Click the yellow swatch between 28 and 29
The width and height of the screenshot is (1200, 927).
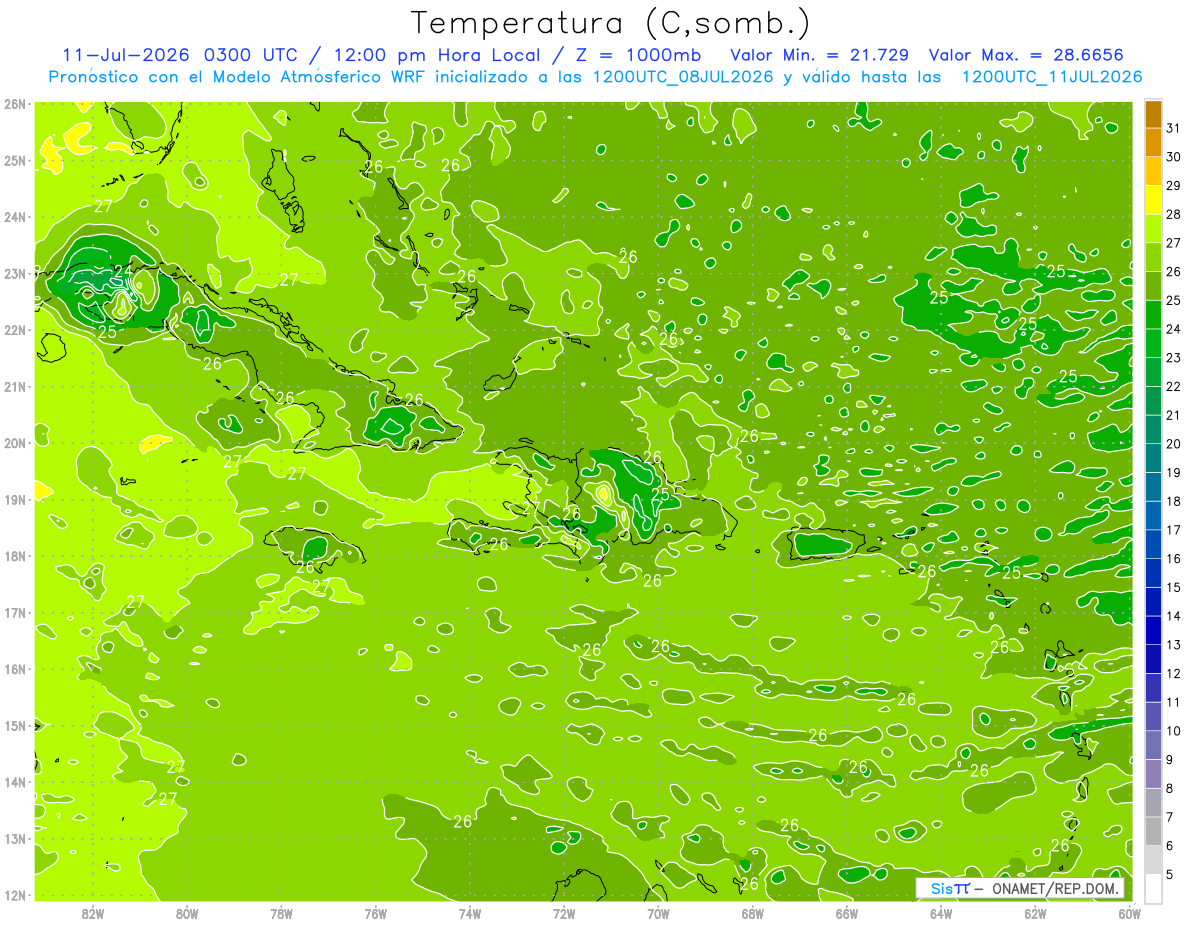click(x=1154, y=201)
